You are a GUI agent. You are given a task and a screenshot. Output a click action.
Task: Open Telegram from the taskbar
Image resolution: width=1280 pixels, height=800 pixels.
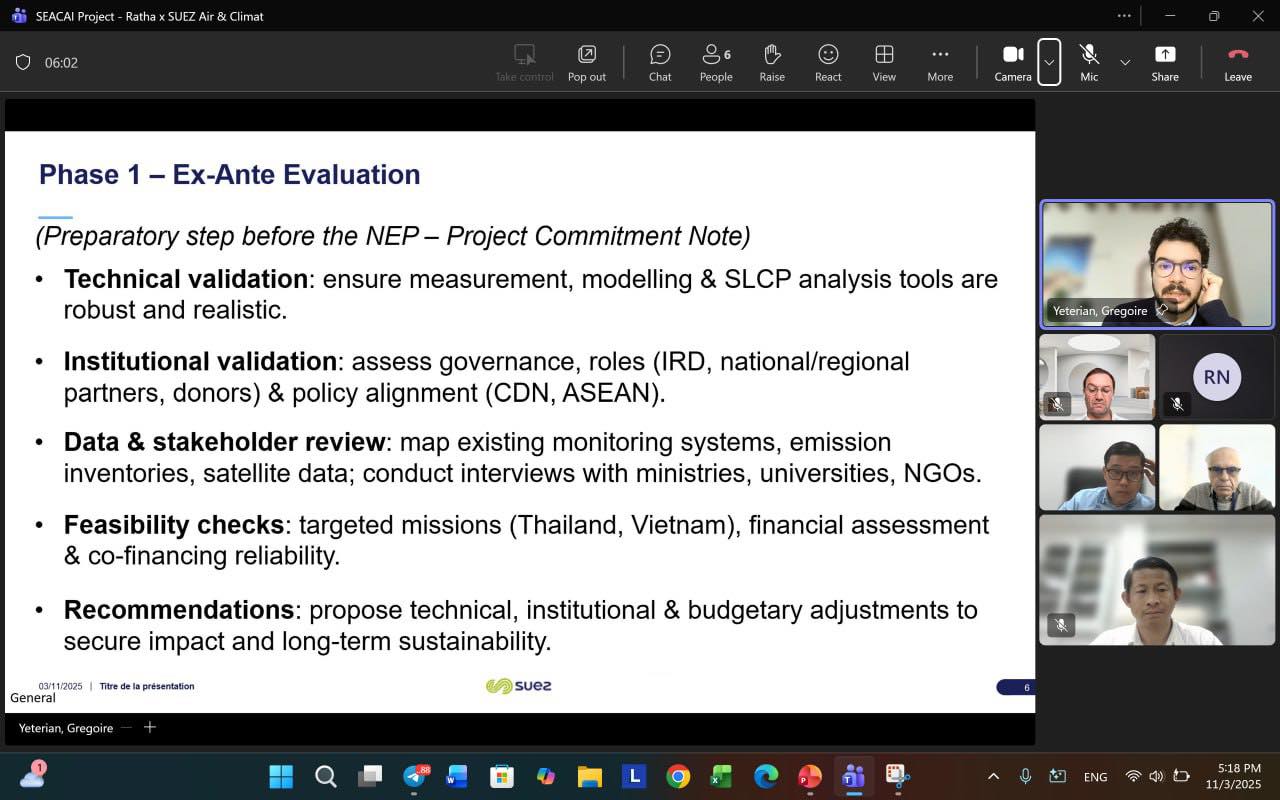click(x=414, y=776)
